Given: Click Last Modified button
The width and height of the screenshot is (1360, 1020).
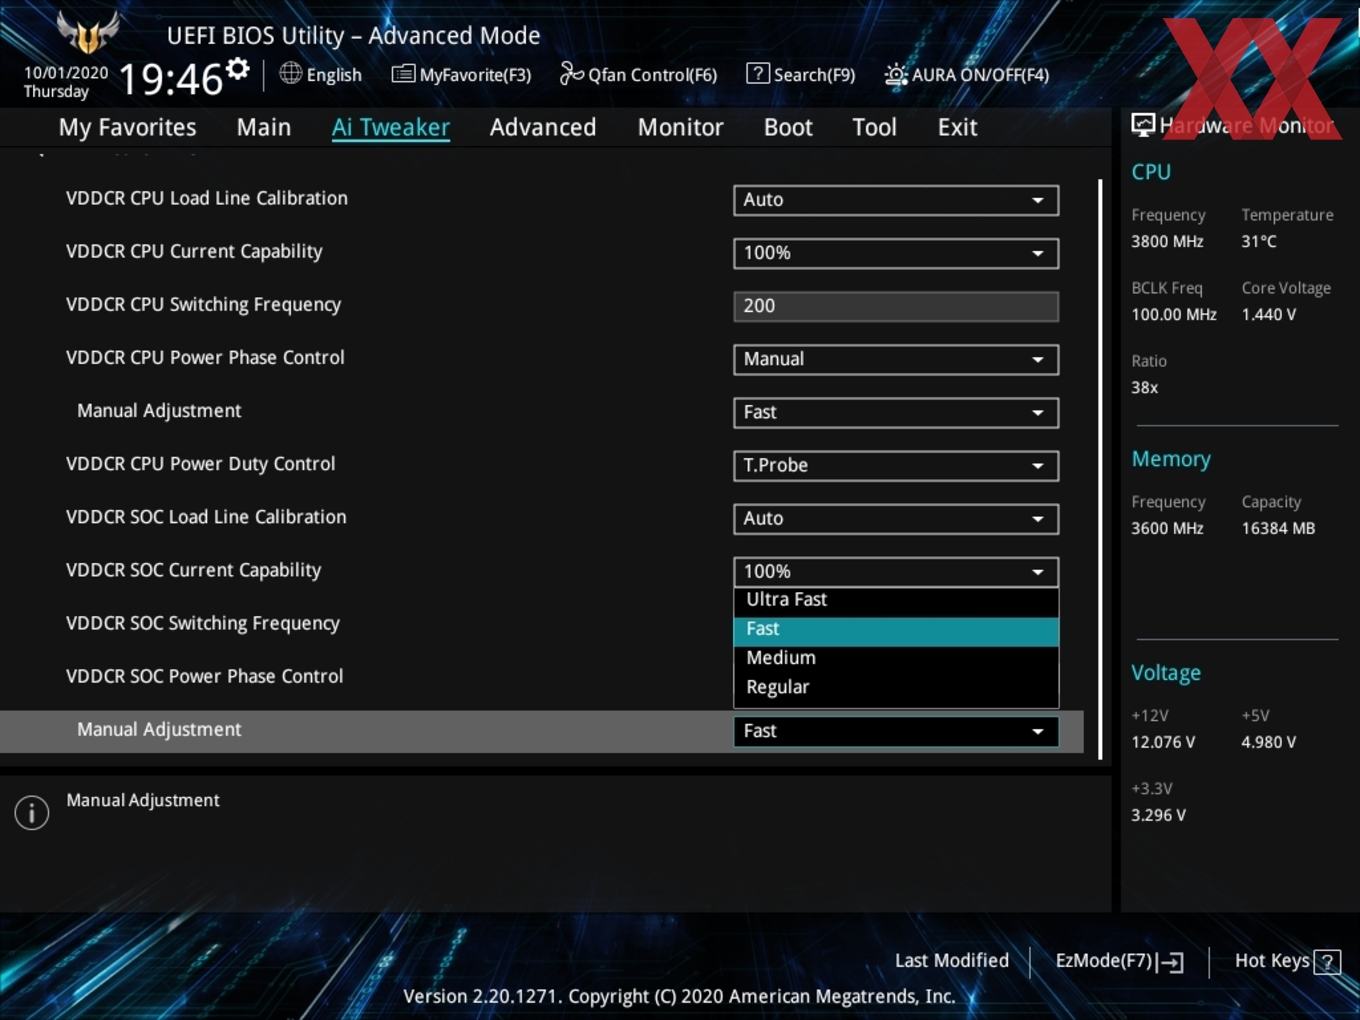Looking at the screenshot, I should [951, 961].
